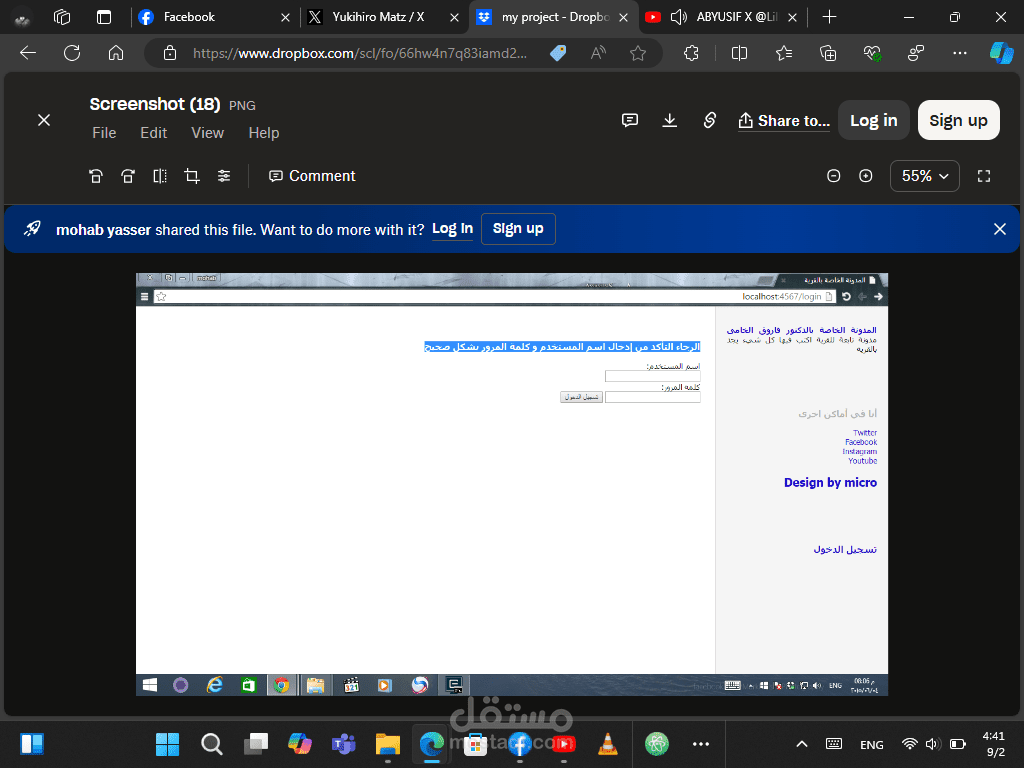Open the Help menu
The width and height of the screenshot is (1024, 768).
pos(264,133)
